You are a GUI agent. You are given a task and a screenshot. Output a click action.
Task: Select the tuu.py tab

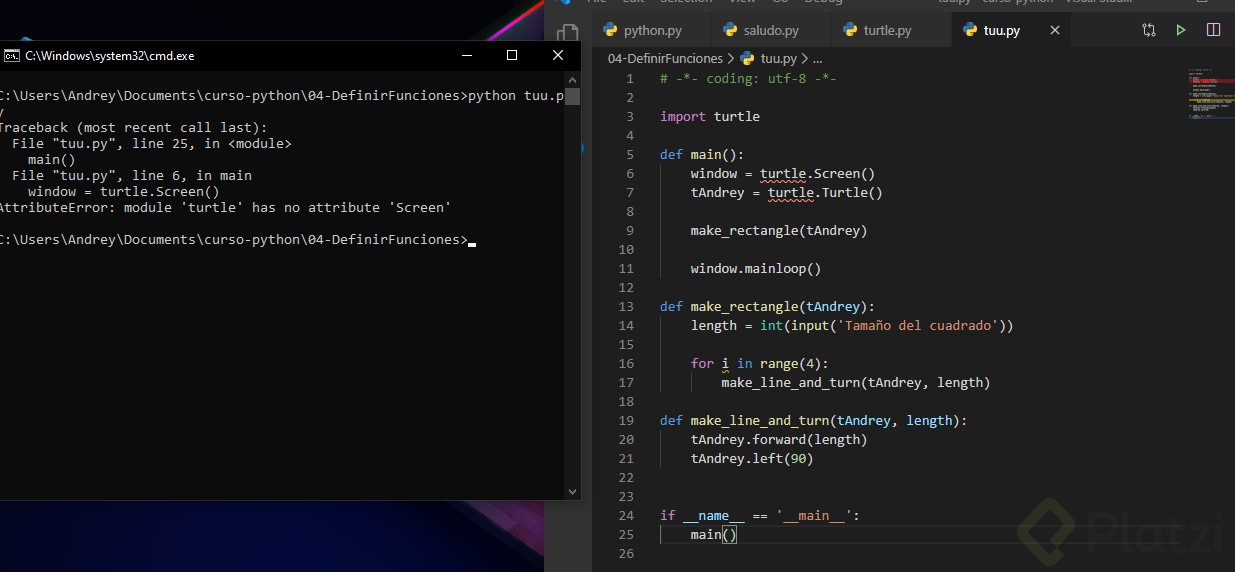pos(1001,31)
